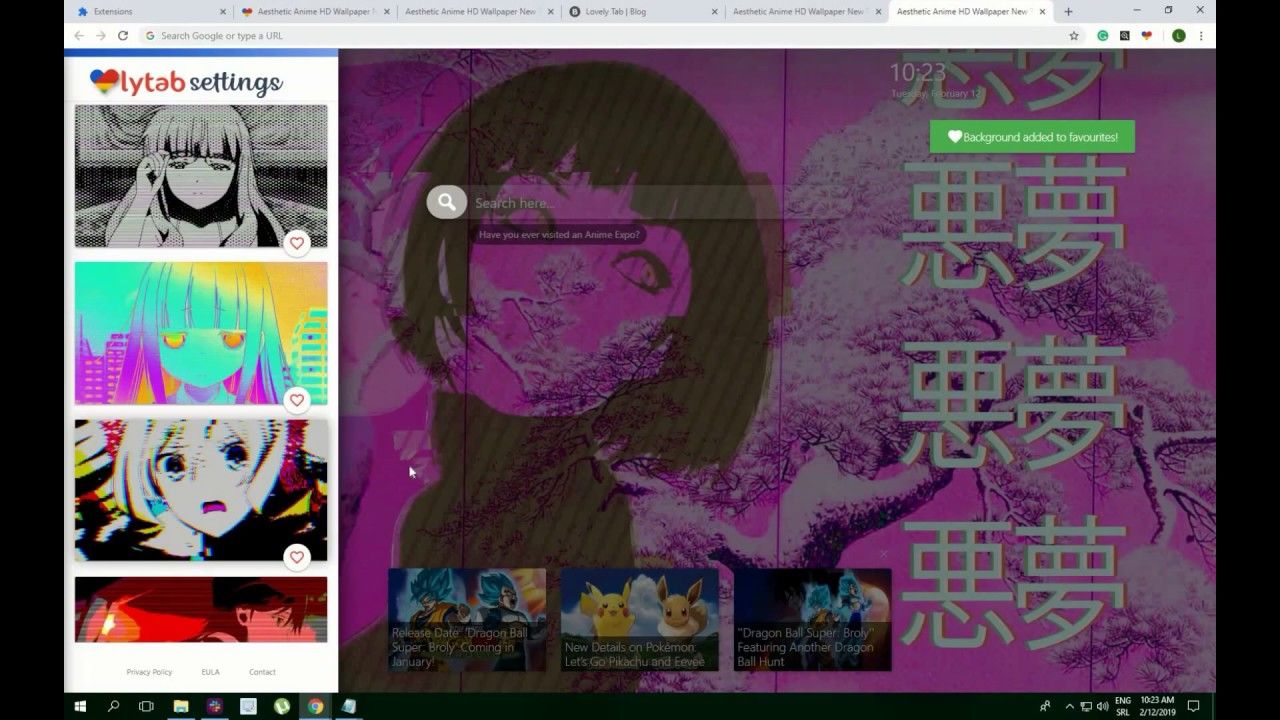
Task: Toggle the heart on the glitch-art anime wallpaper
Action: (x=297, y=557)
